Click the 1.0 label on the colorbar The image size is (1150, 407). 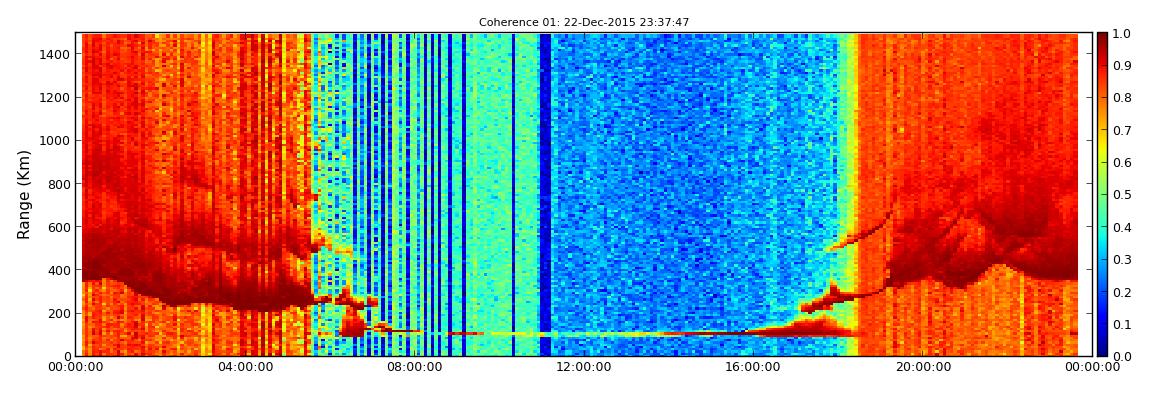[x=1123, y=34]
